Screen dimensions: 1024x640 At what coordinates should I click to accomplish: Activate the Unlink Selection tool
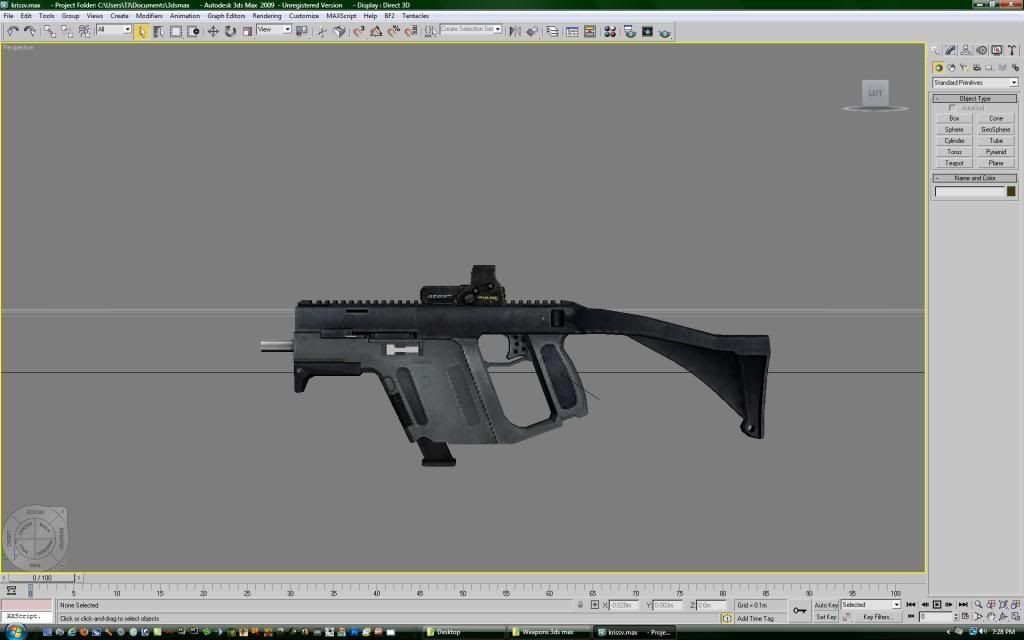point(67,31)
